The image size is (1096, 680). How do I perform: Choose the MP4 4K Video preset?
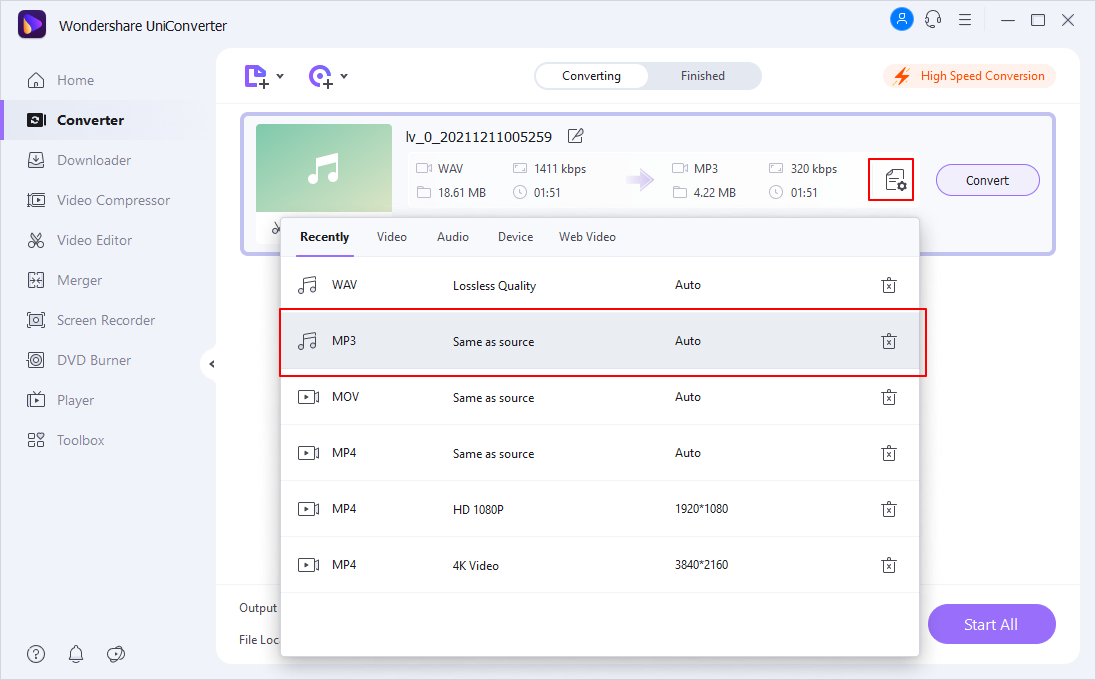[600, 565]
